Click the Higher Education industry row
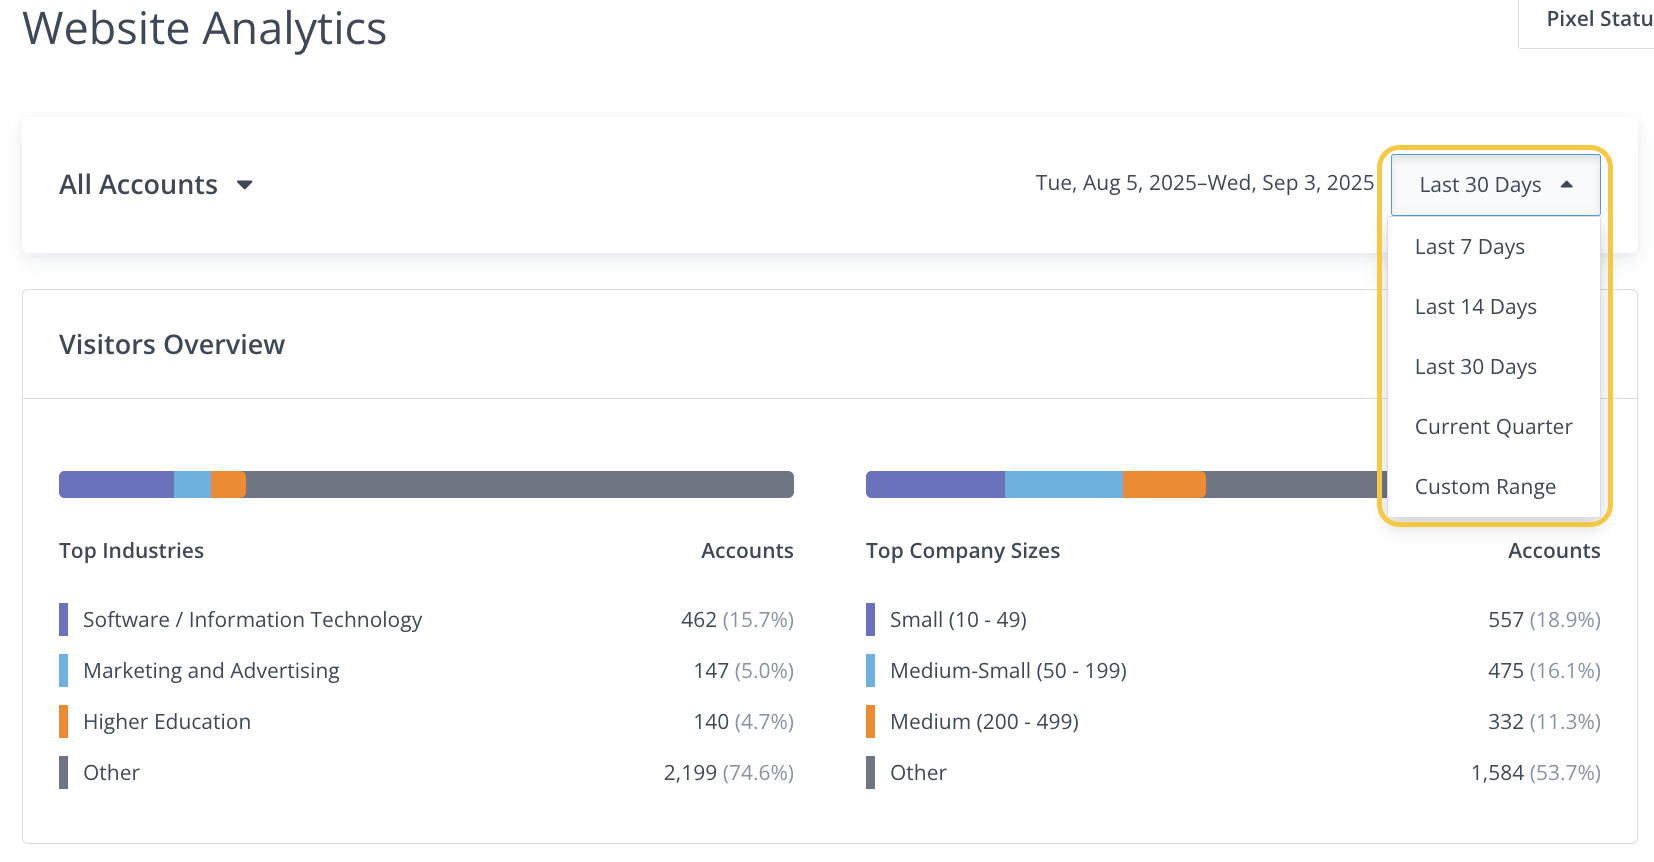The image size is (1654, 862). click(167, 722)
